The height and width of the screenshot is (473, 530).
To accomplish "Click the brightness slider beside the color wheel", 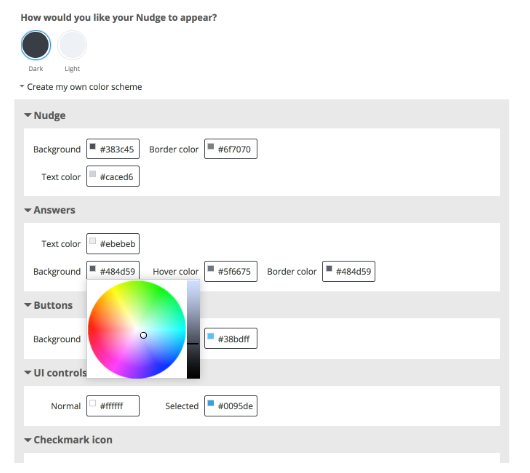I will 193,330.
